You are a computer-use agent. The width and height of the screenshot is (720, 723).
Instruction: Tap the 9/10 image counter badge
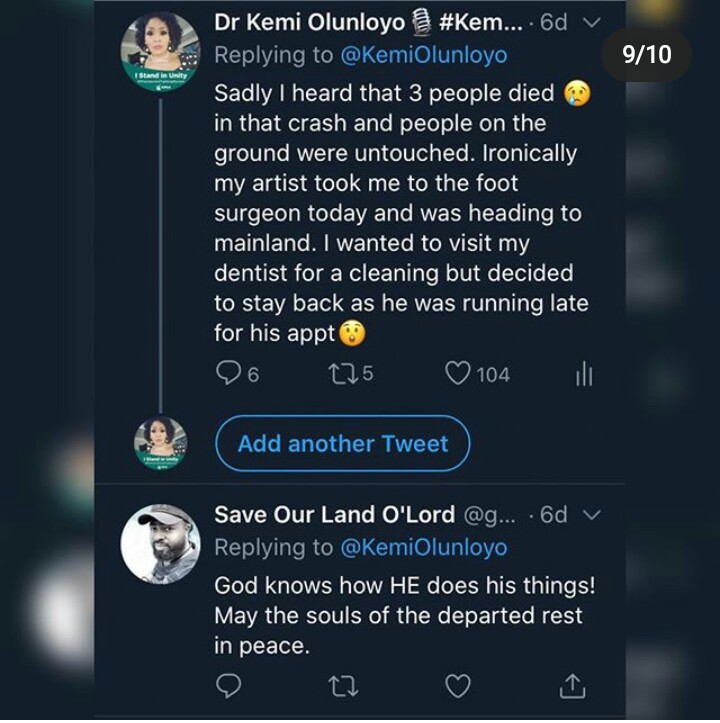click(x=647, y=54)
